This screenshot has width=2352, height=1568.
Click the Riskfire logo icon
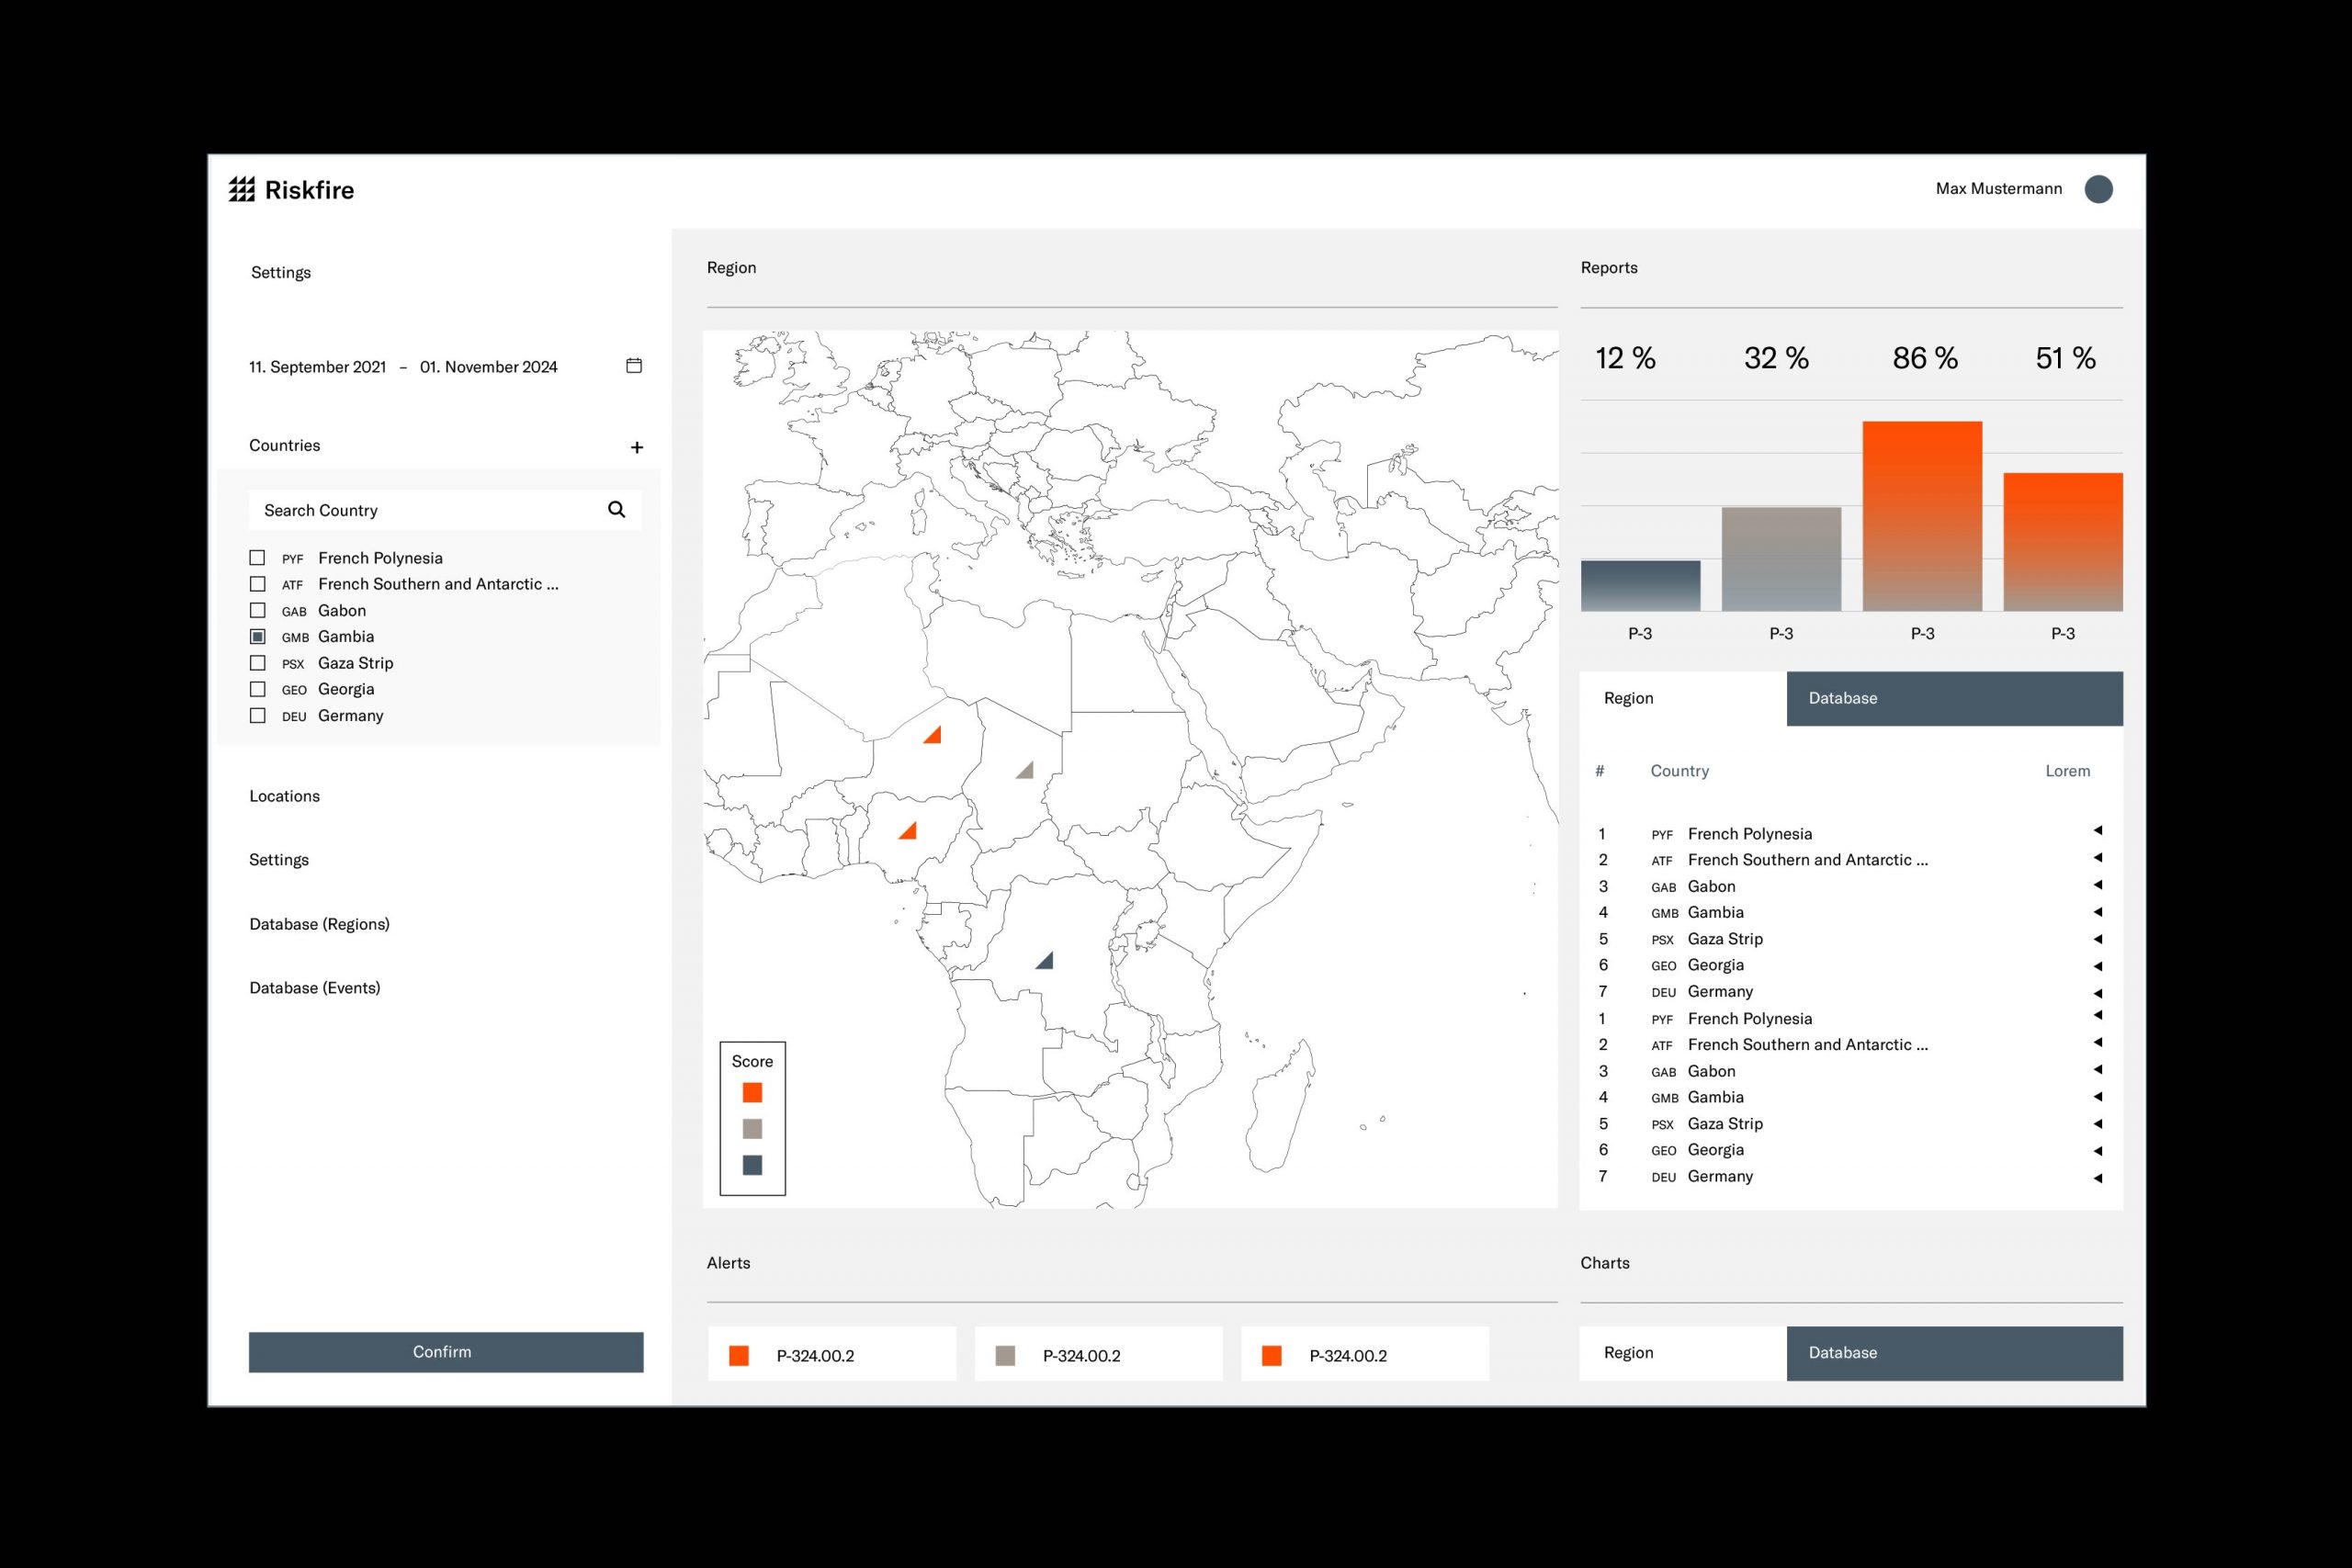[x=242, y=189]
